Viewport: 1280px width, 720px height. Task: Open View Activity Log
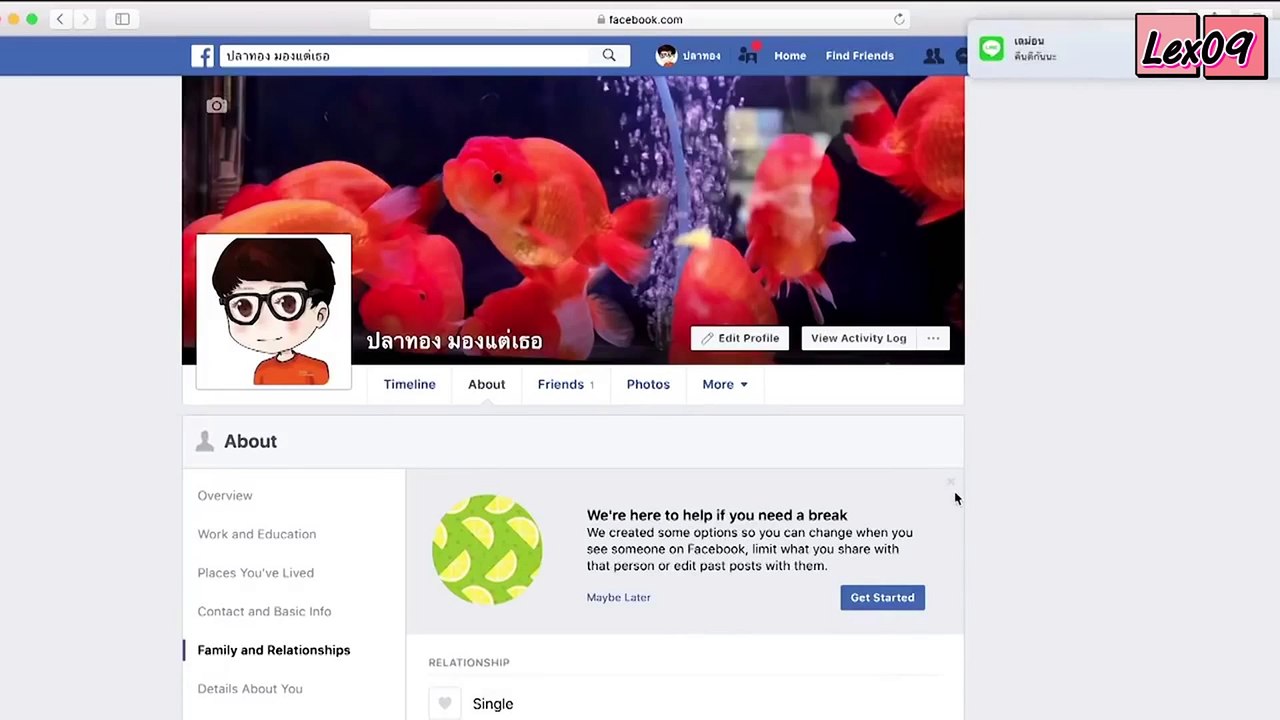(x=859, y=338)
